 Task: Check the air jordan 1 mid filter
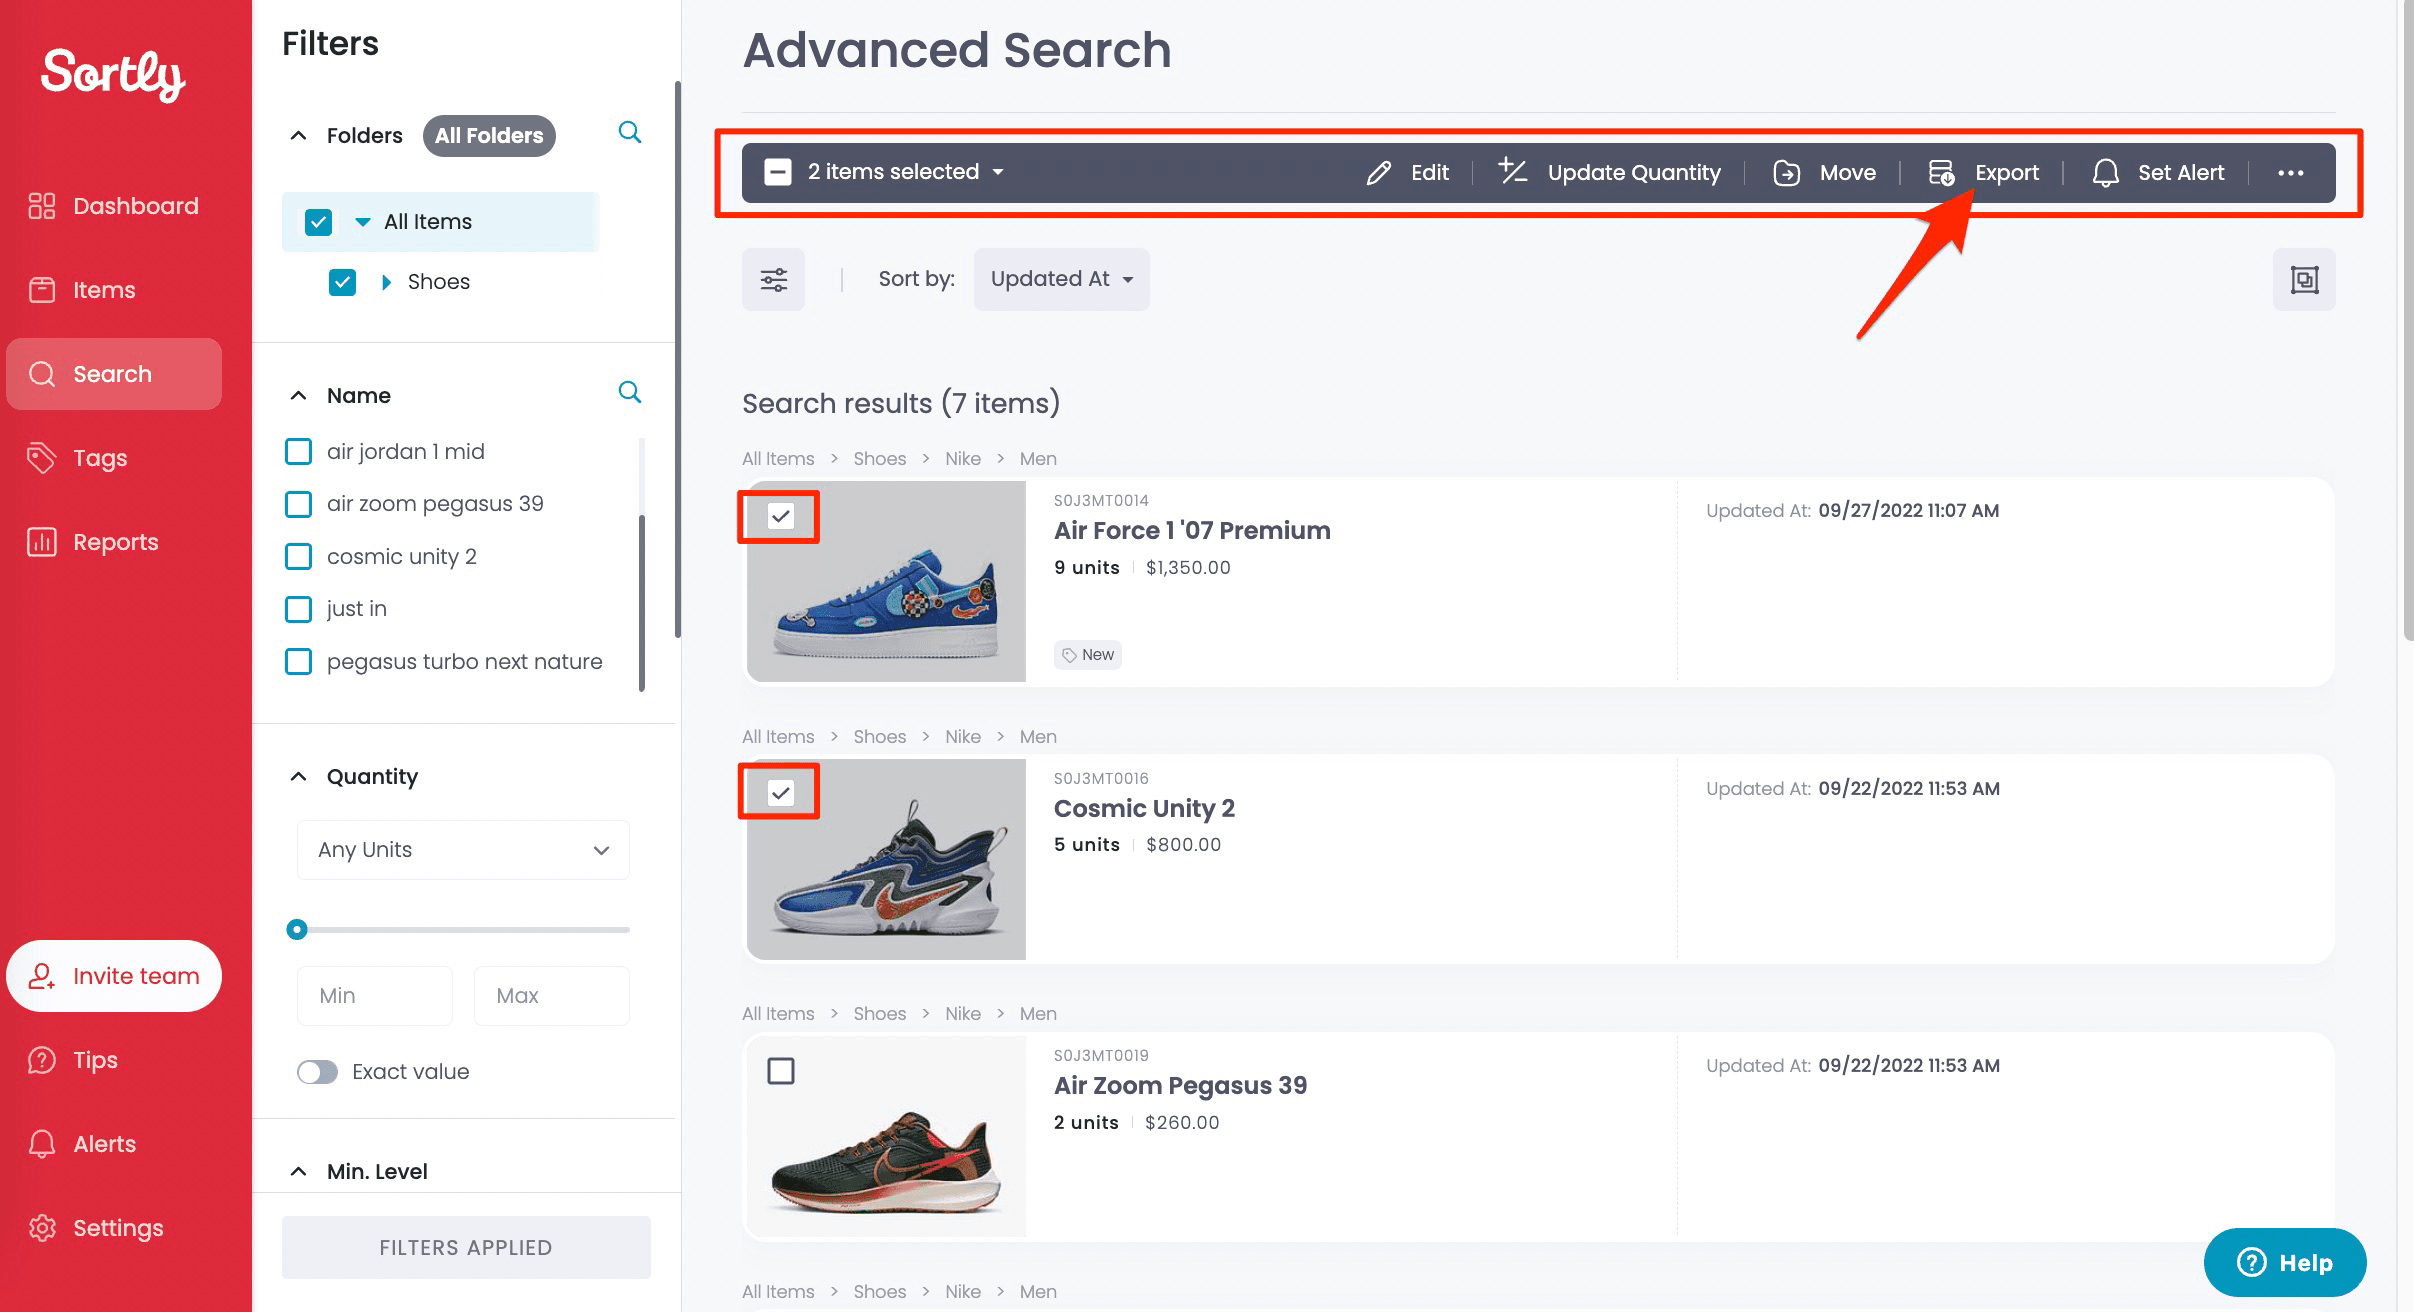pyautogui.click(x=298, y=452)
